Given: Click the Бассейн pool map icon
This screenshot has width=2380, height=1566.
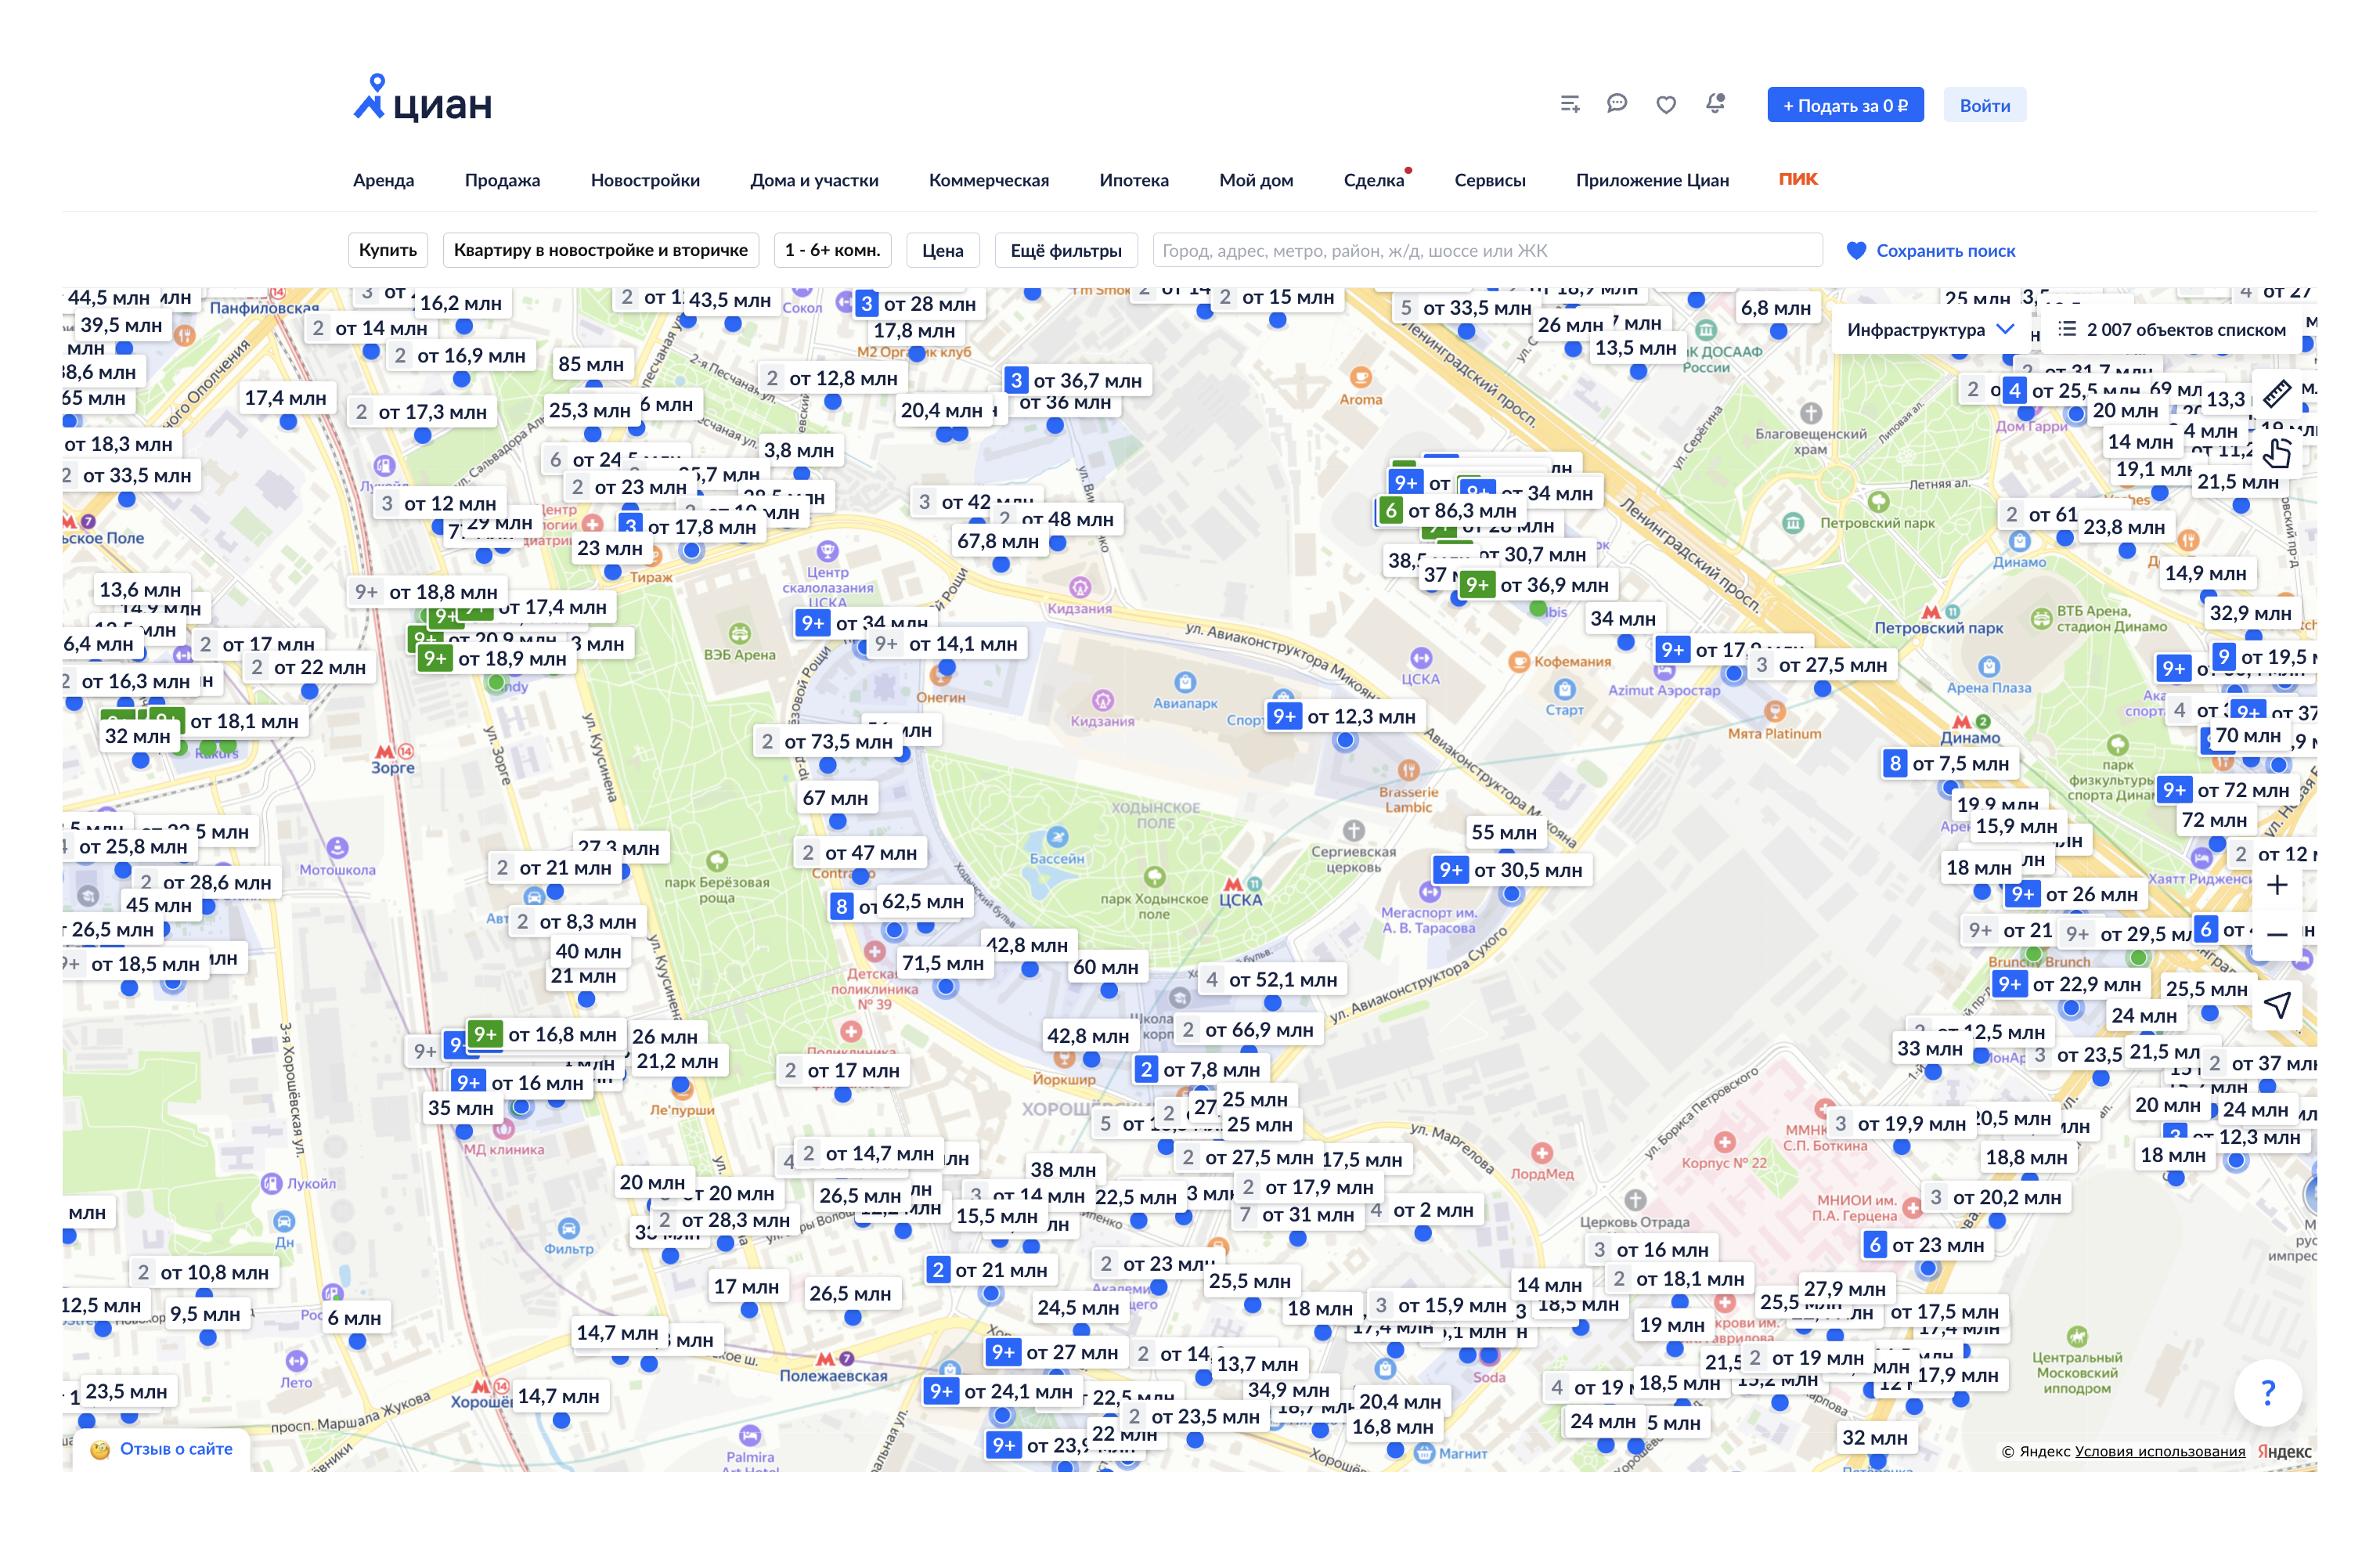Looking at the screenshot, I should pyautogui.click(x=1057, y=837).
